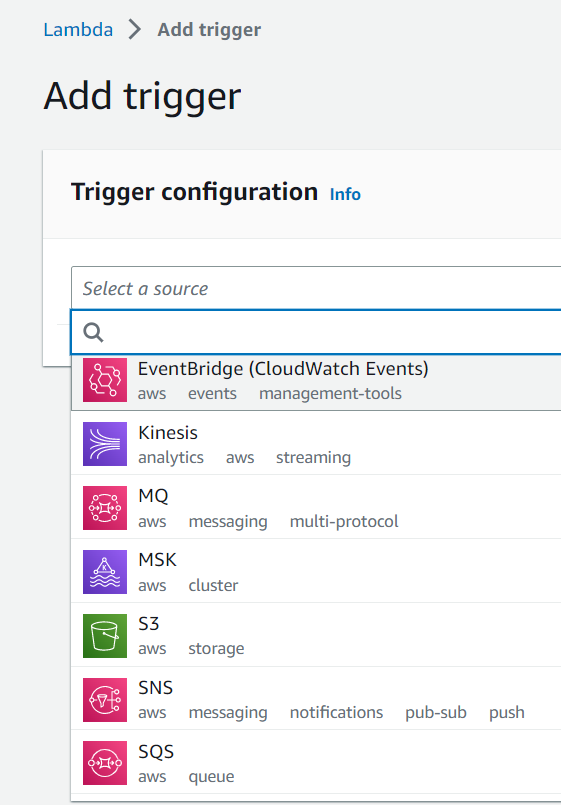Click the EventBridge service icon
The image size is (561, 805).
coord(105,380)
